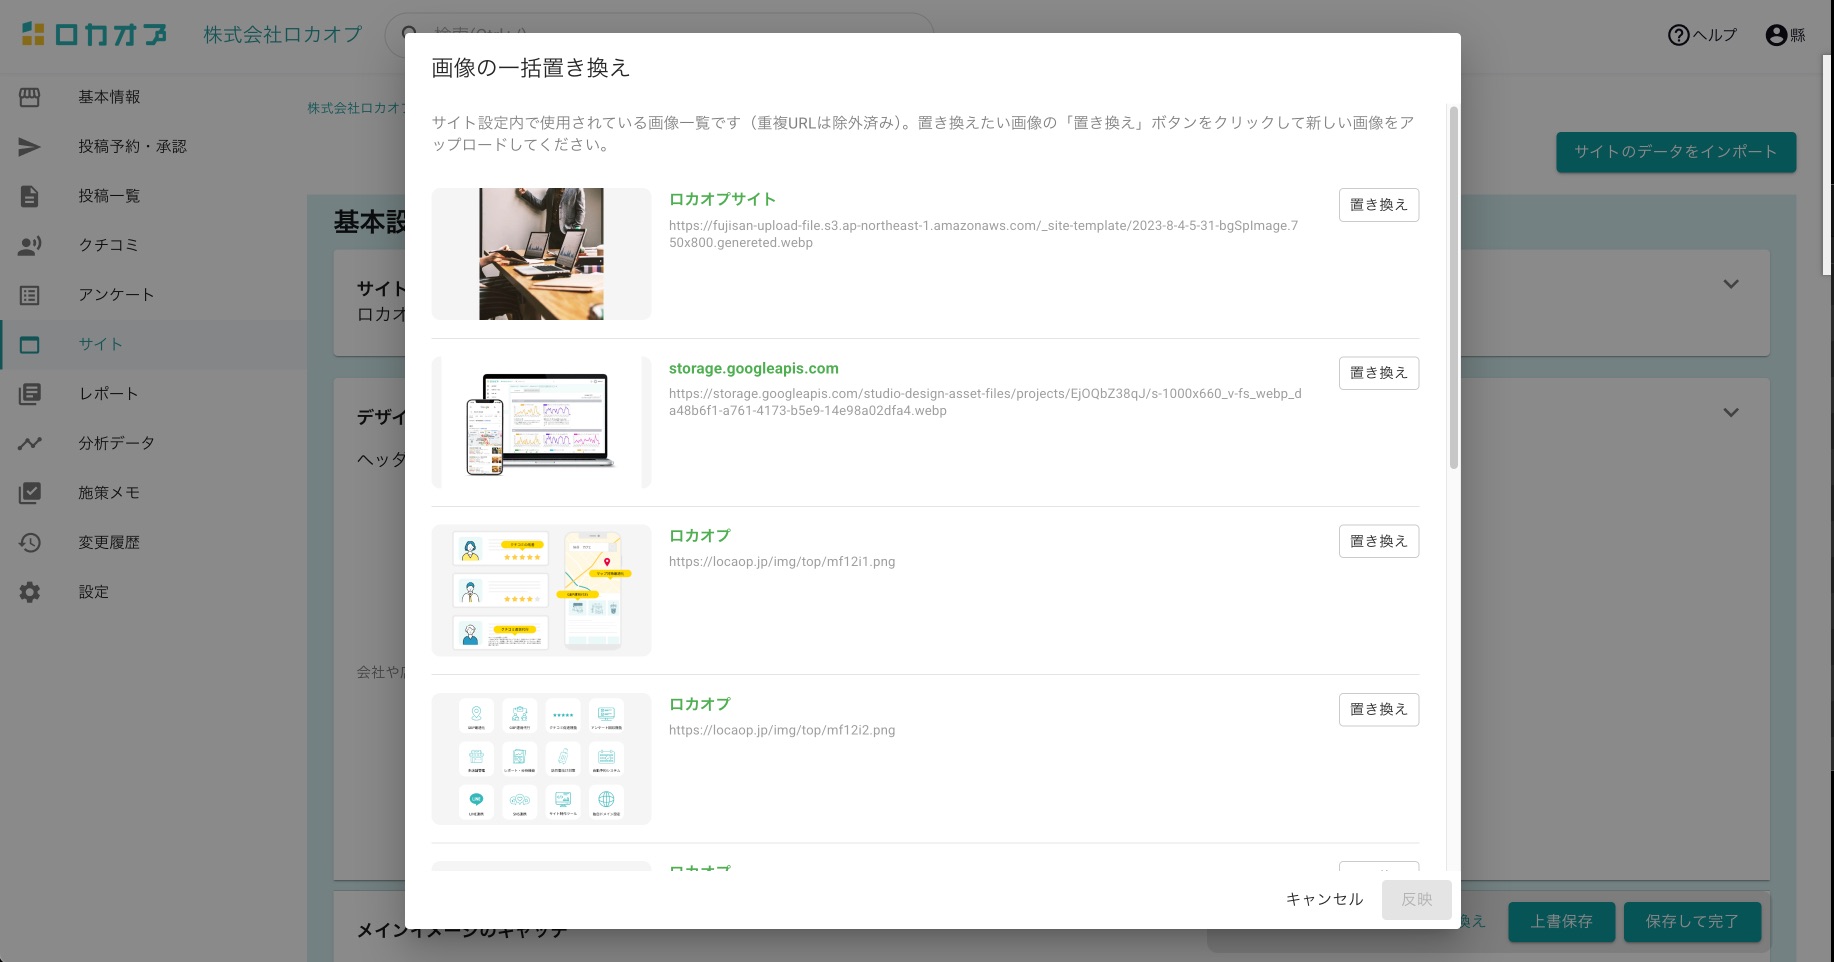Click the ロカオプ logo in header
The image size is (1834, 962).
pyautogui.click(x=95, y=34)
